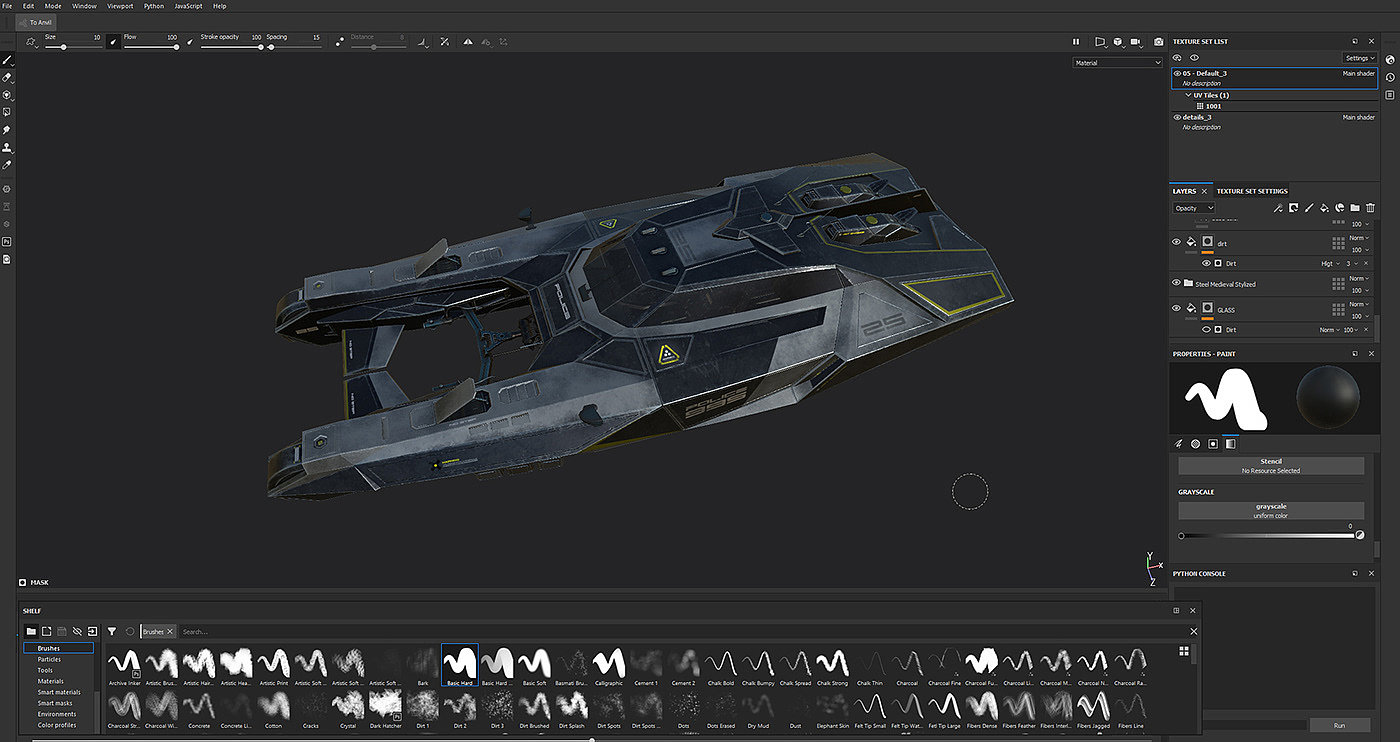The width and height of the screenshot is (1400, 742).
Task: Click the Run button in Python console
Action: click(1339, 725)
